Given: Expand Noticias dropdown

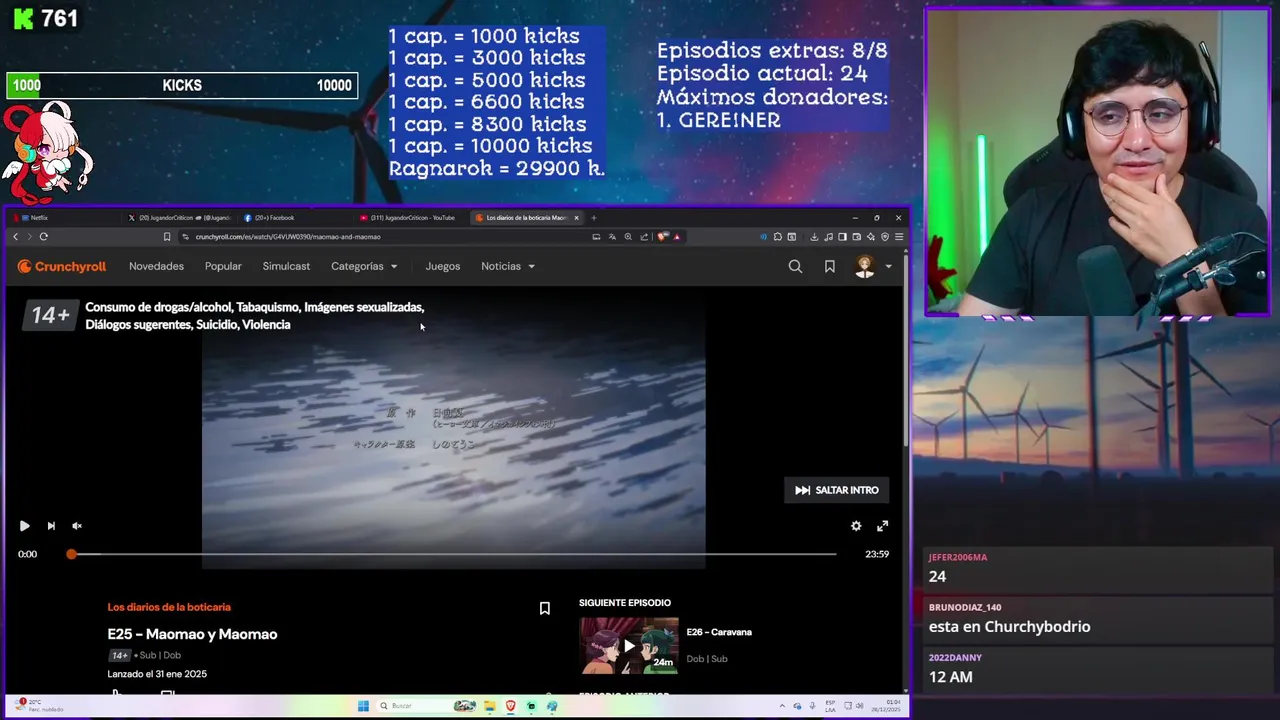Looking at the screenshot, I should pos(508,266).
